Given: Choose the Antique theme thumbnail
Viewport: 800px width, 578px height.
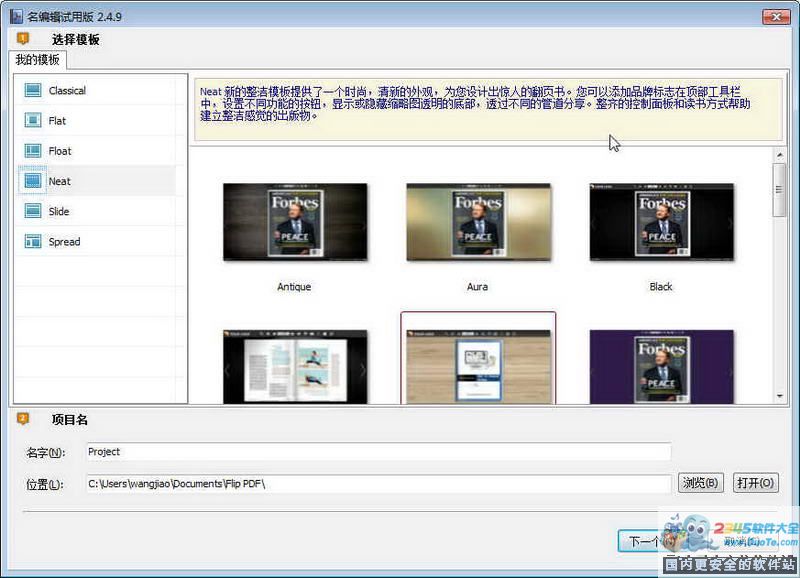Looking at the screenshot, I should (x=295, y=222).
